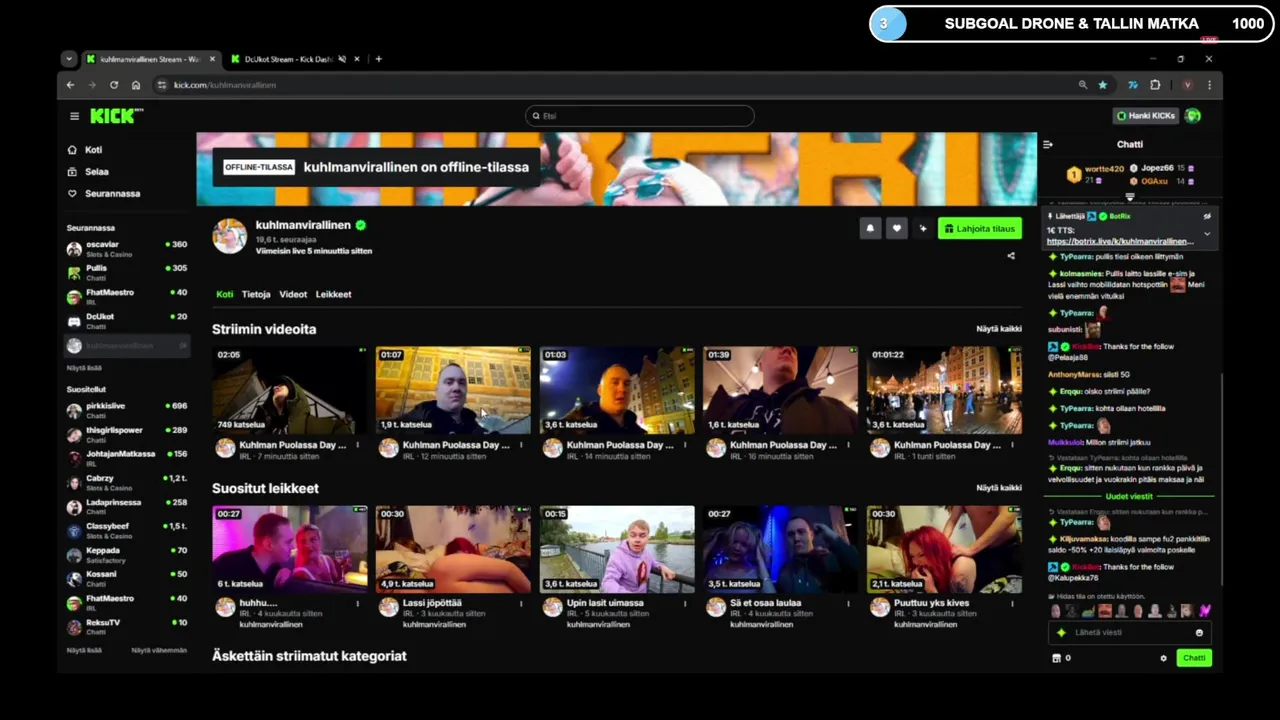Click Näytä vähemmän in sidebar
This screenshot has height=720, width=1280.
coord(159,650)
